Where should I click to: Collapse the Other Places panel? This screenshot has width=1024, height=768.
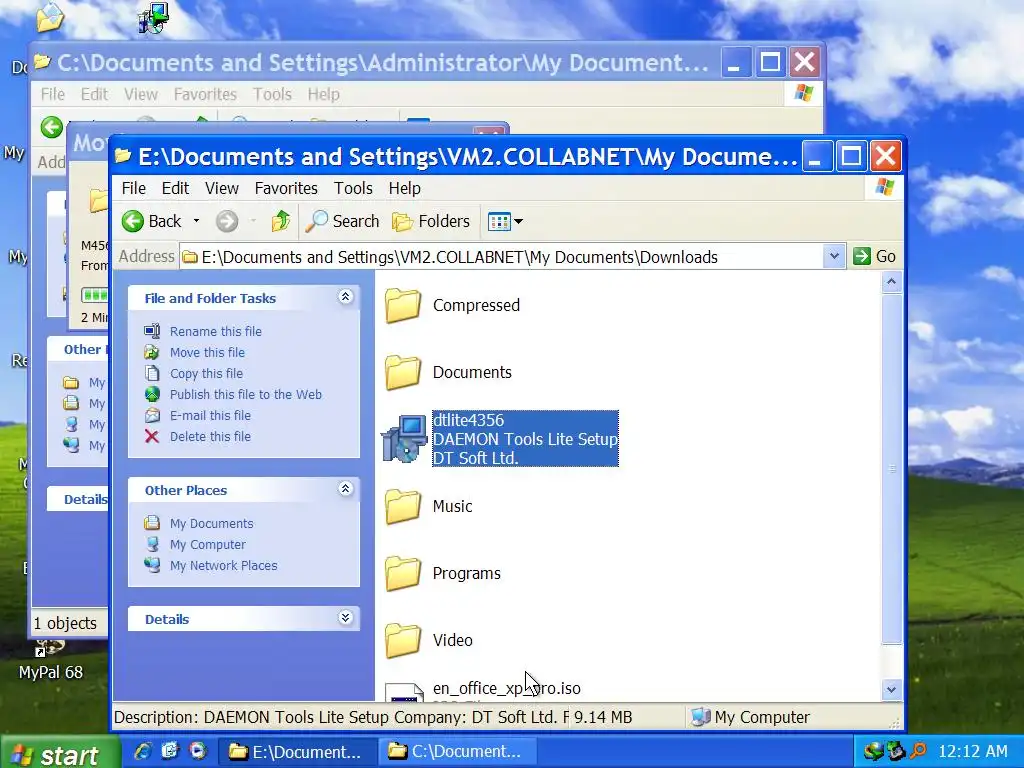coord(345,489)
